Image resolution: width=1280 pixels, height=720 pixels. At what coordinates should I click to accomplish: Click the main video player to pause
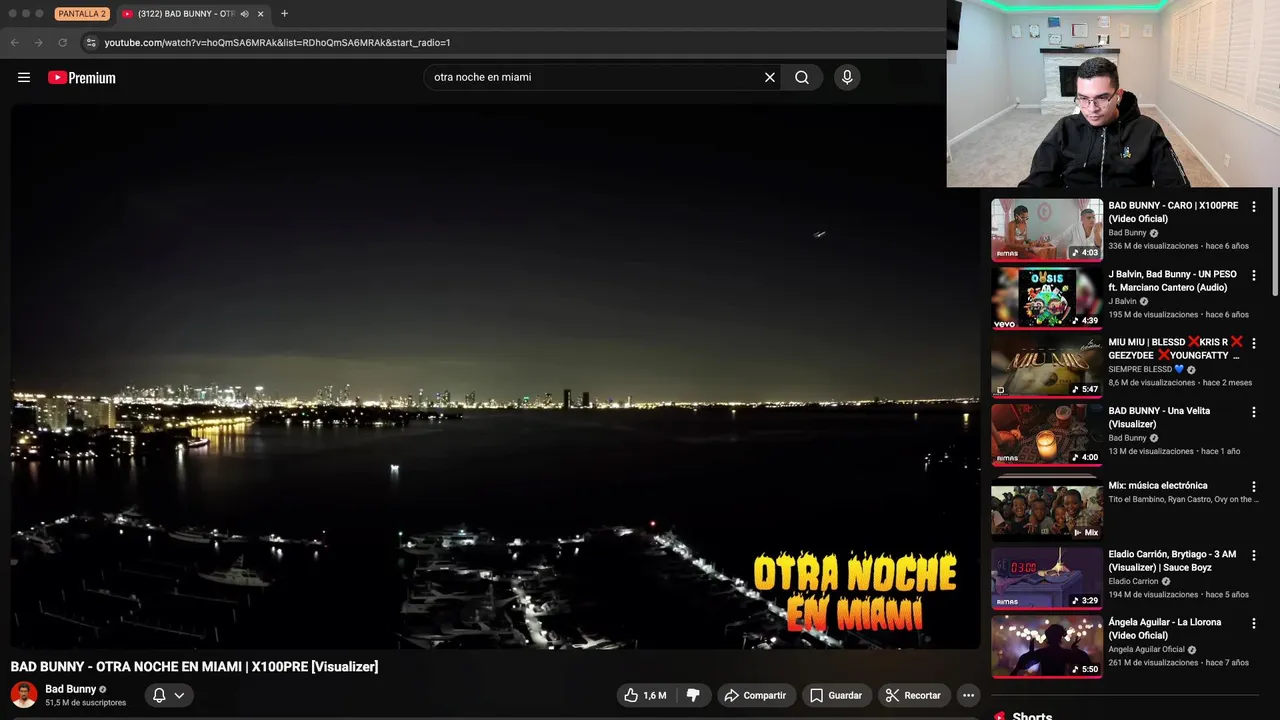(x=495, y=377)
